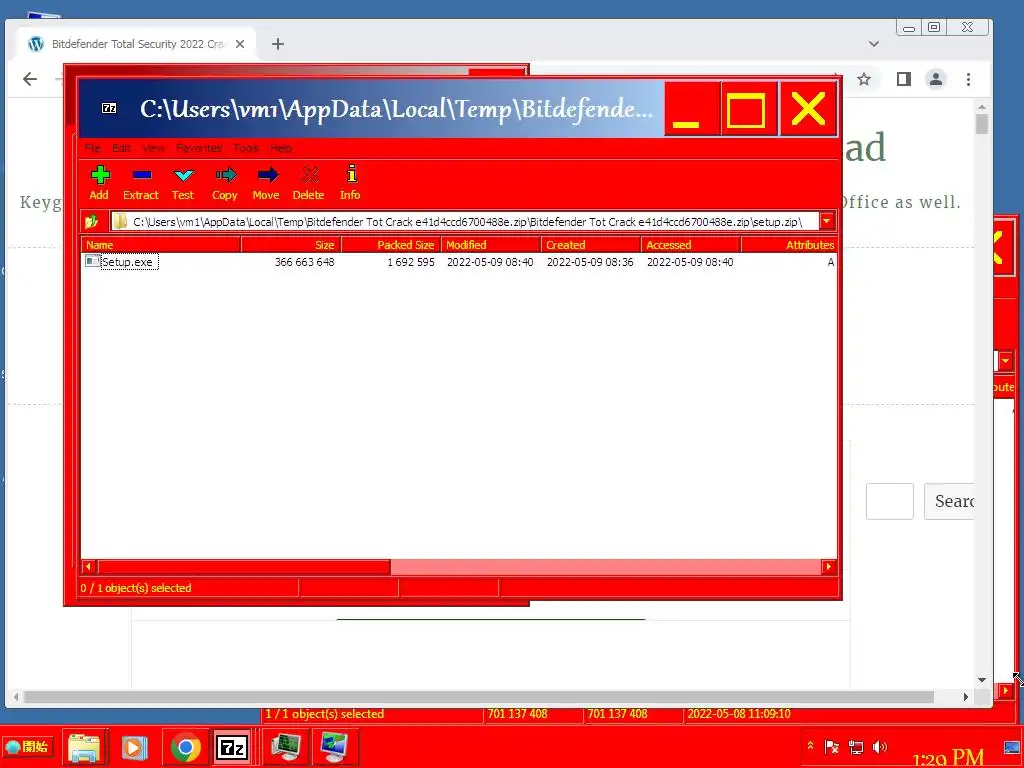Screen dimensions: 1024x768
Task: Click the Action Center flag tray icon
Action: (832, 746)
